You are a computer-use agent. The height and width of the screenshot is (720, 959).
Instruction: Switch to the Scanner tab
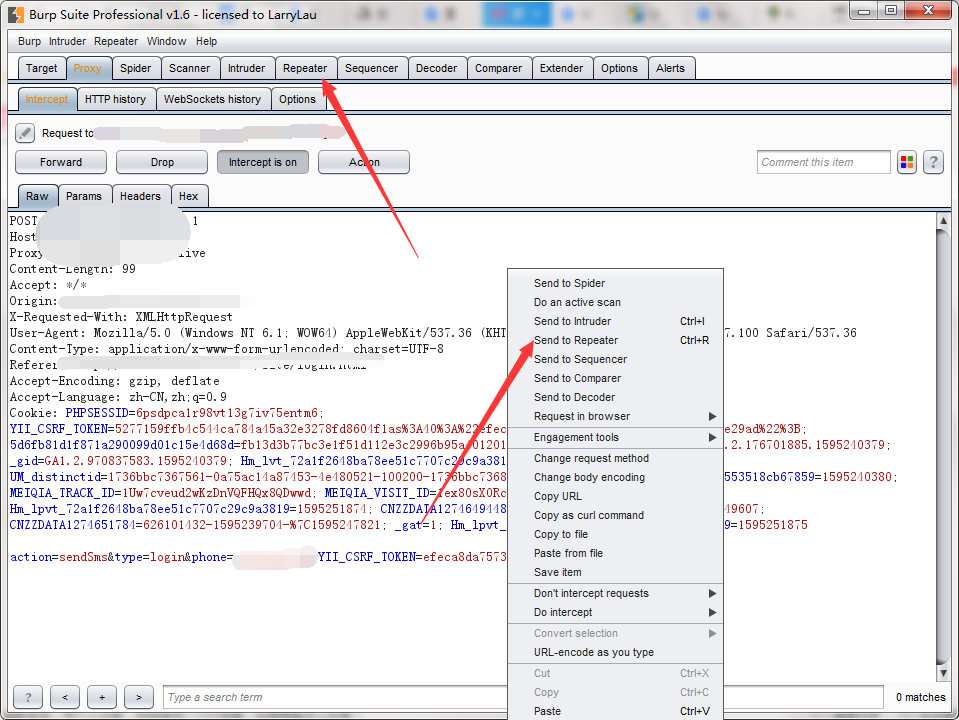tap(190, 68)
